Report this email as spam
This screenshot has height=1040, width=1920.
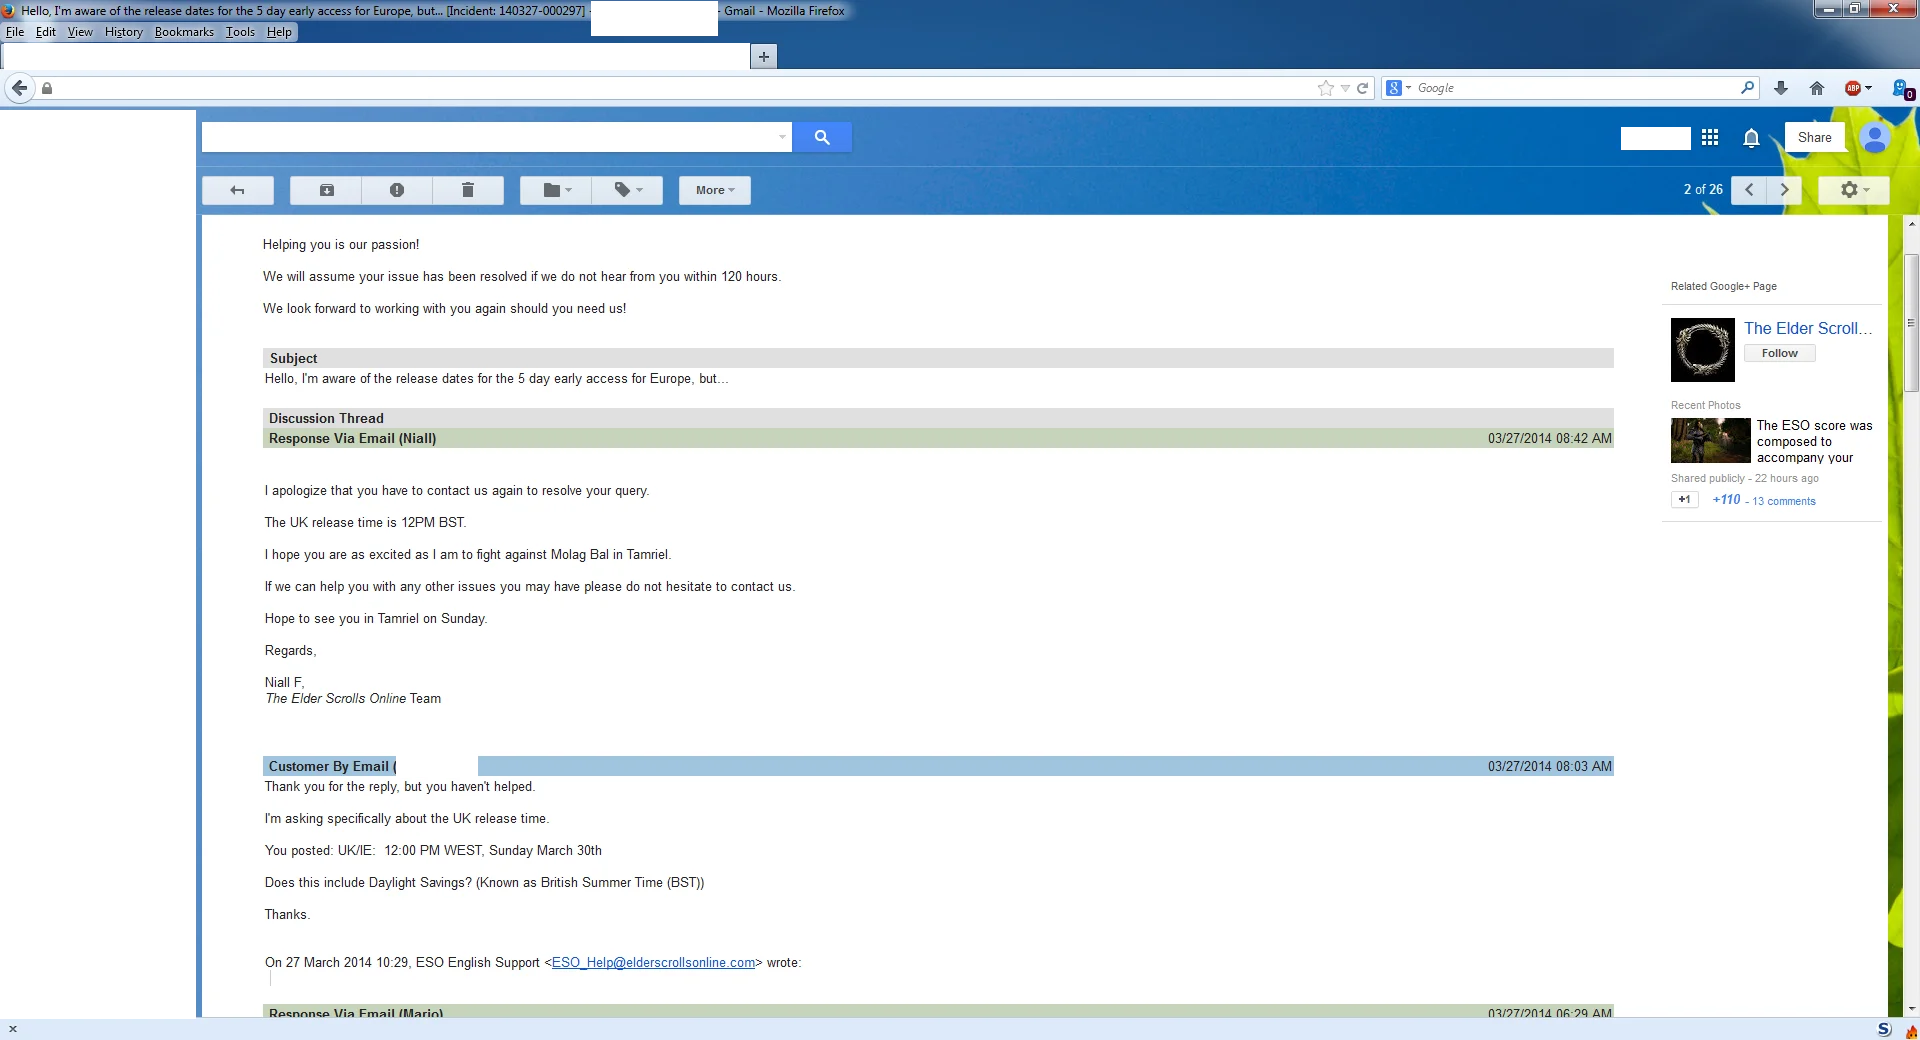point(397,190)
